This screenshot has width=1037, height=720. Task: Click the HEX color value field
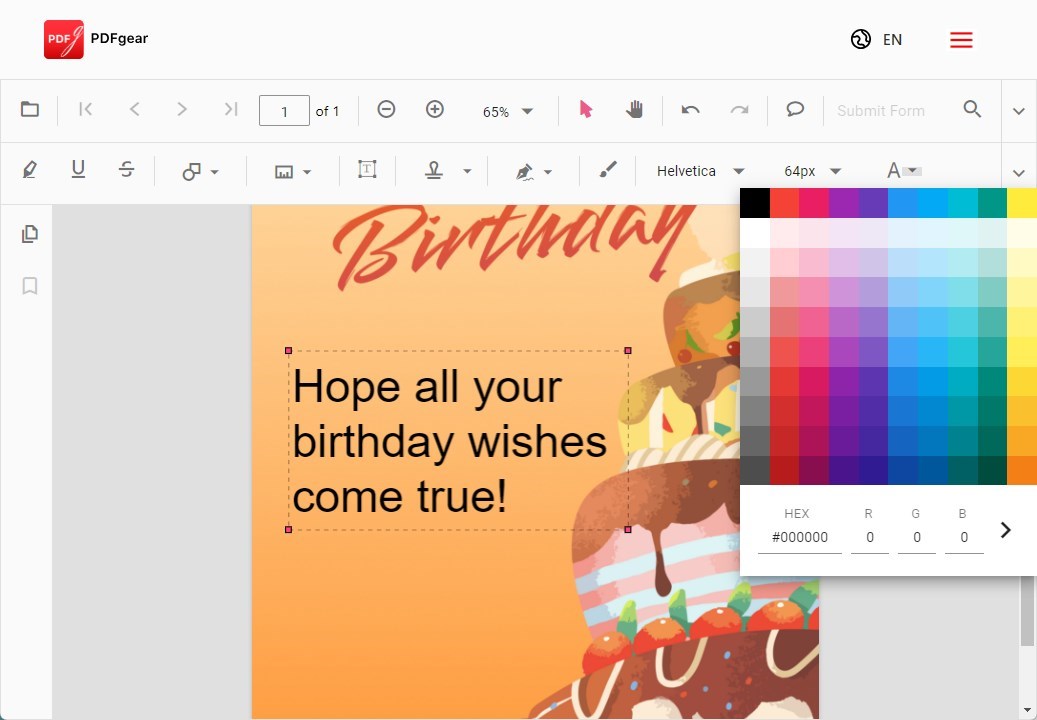pos(798,538)
